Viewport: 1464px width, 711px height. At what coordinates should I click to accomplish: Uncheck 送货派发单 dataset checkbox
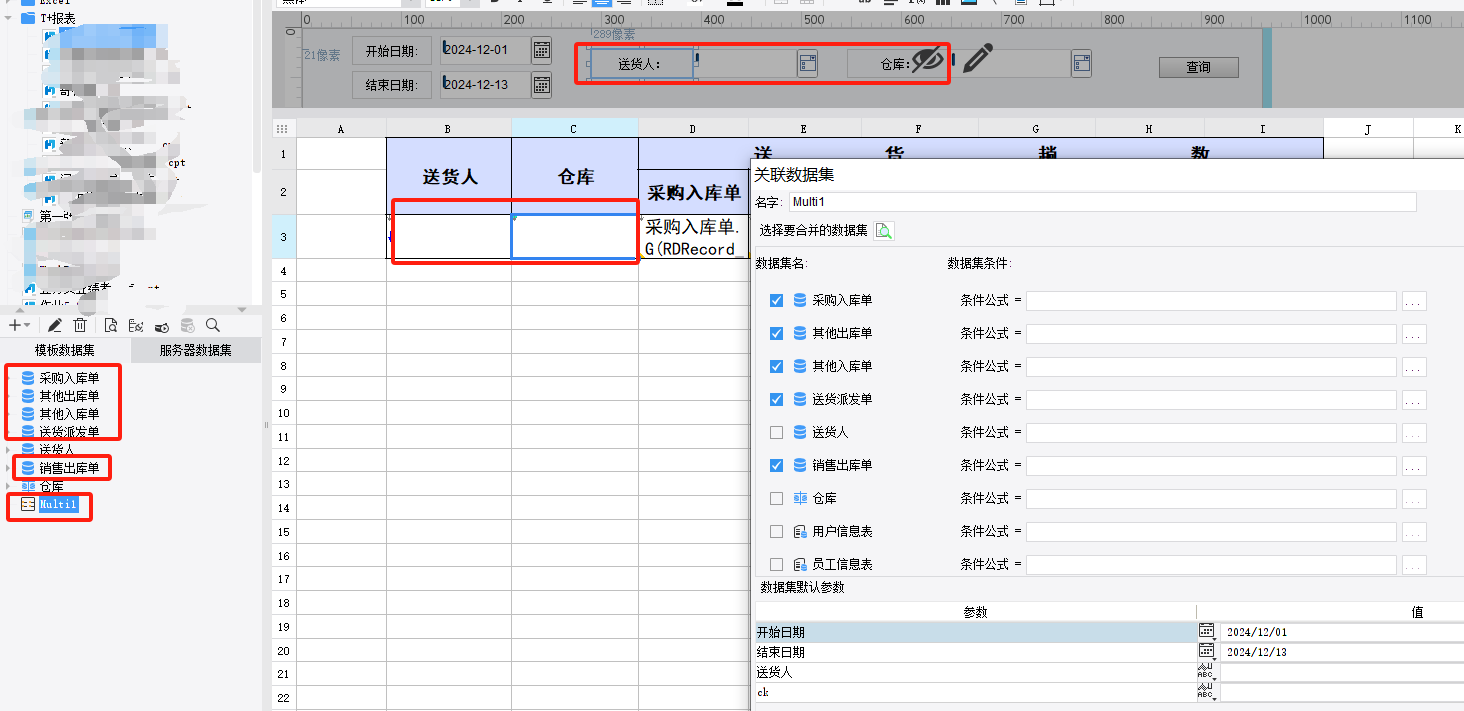coord(777,399)
